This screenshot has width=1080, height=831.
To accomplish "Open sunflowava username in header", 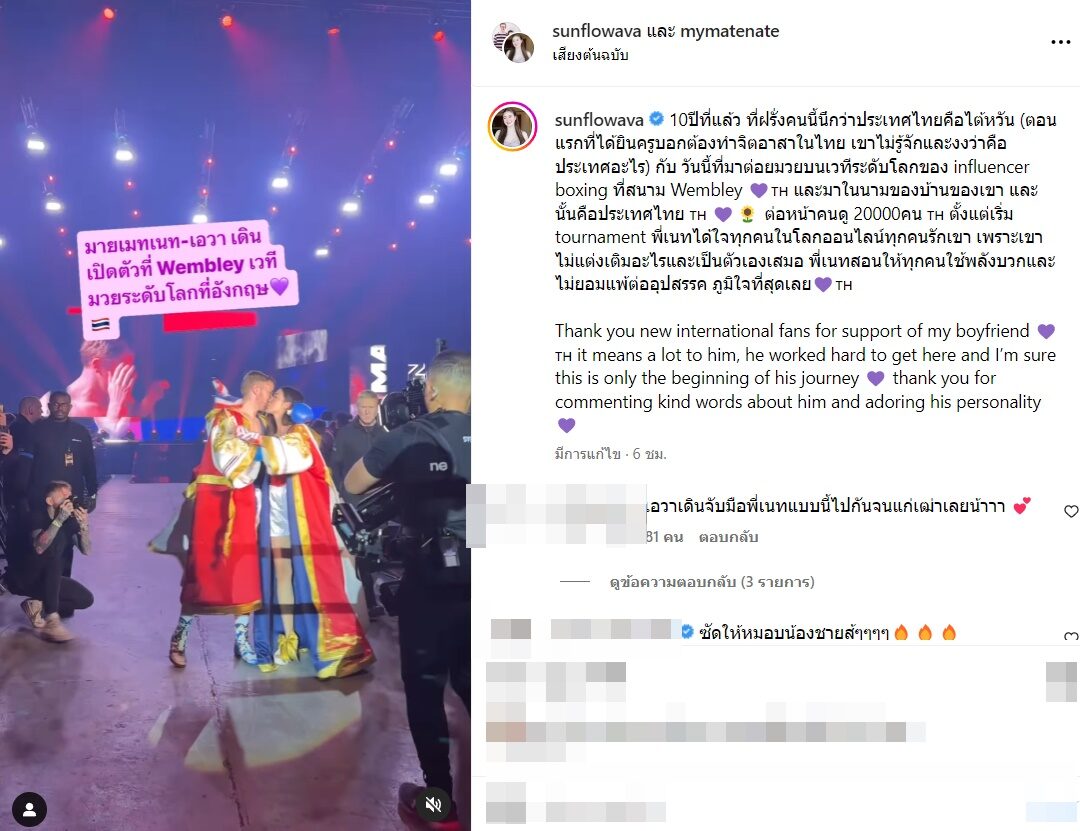I will tap(596, 31).
